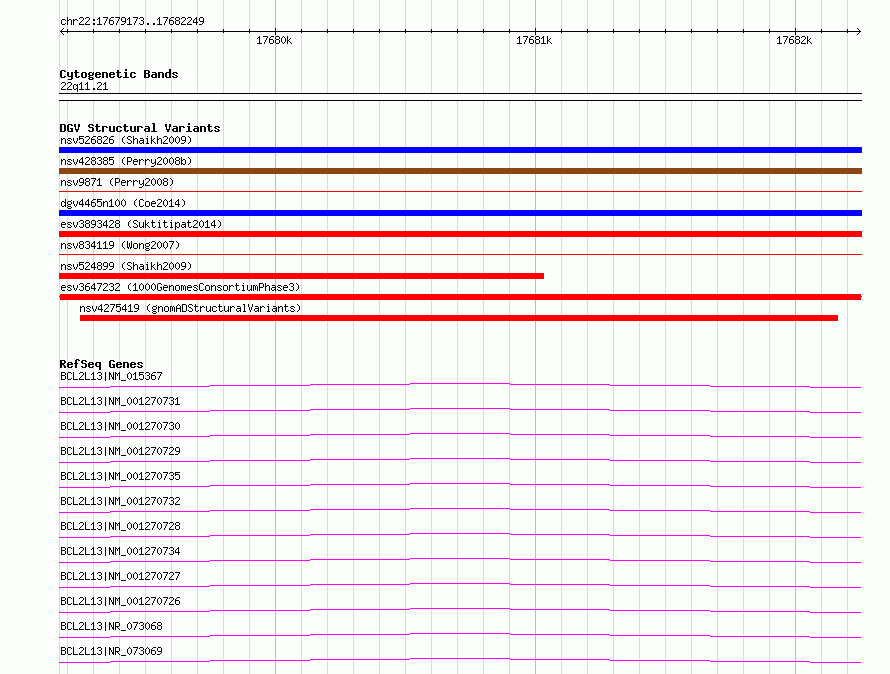Open transcript BCL2L13|NM_001270731

[120, 401]
